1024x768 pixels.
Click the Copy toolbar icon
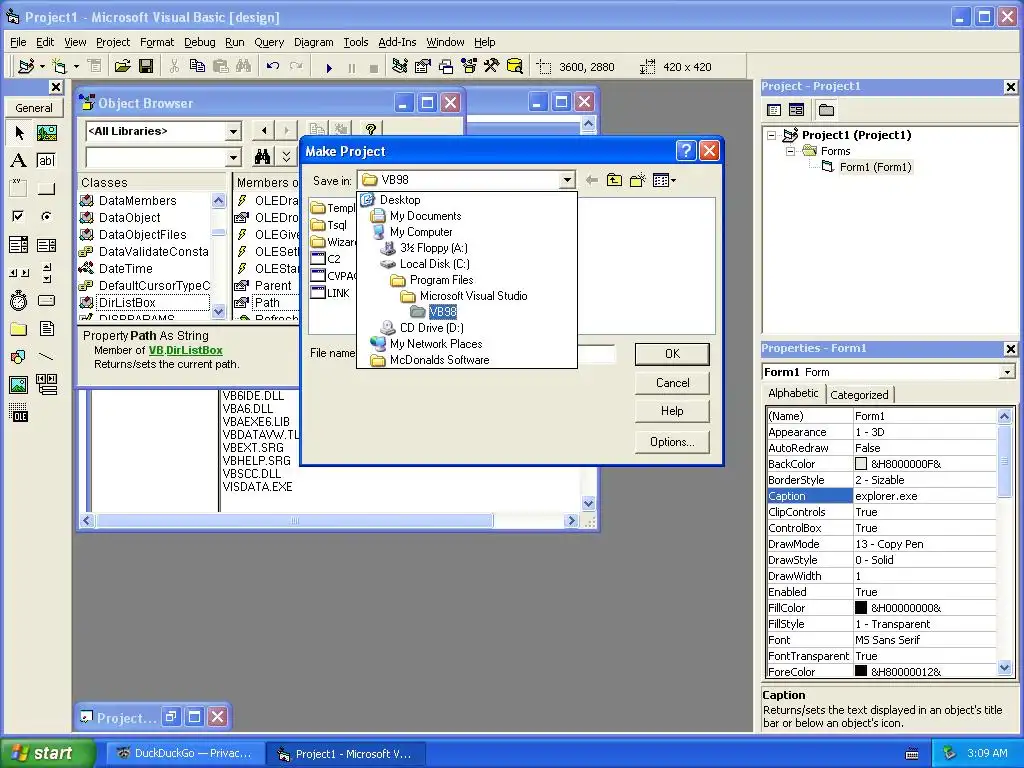(197, 66)
